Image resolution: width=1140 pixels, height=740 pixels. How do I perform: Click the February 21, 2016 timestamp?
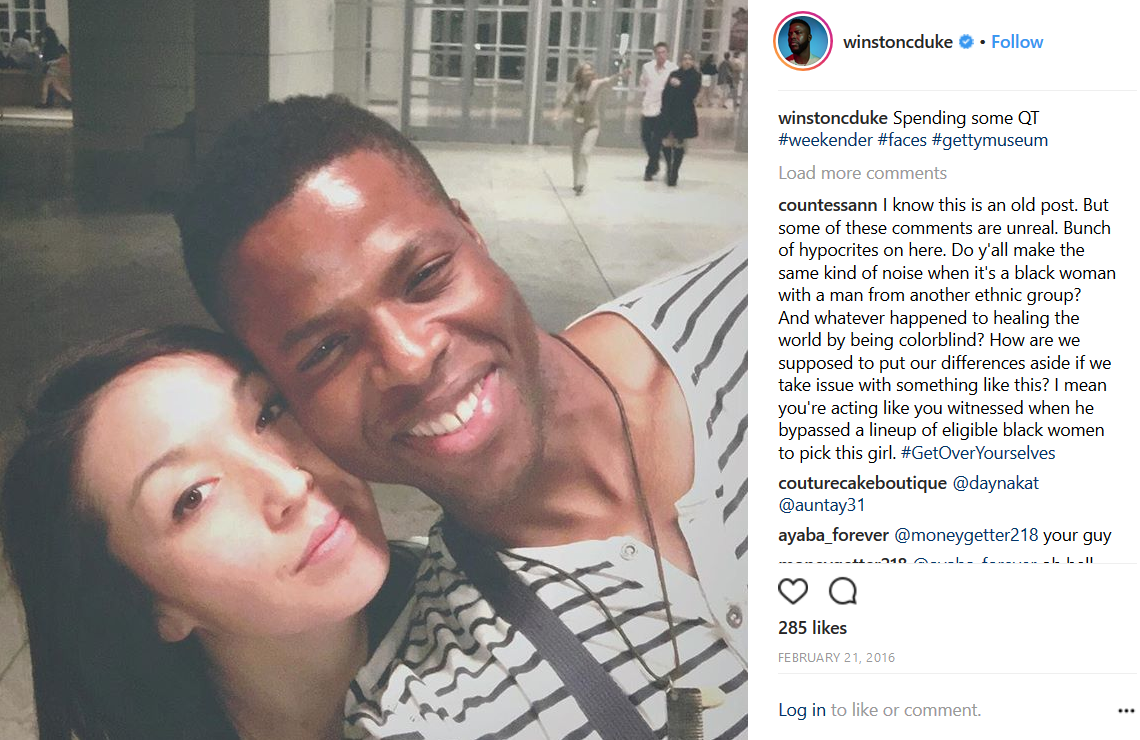tap(836, 658)
